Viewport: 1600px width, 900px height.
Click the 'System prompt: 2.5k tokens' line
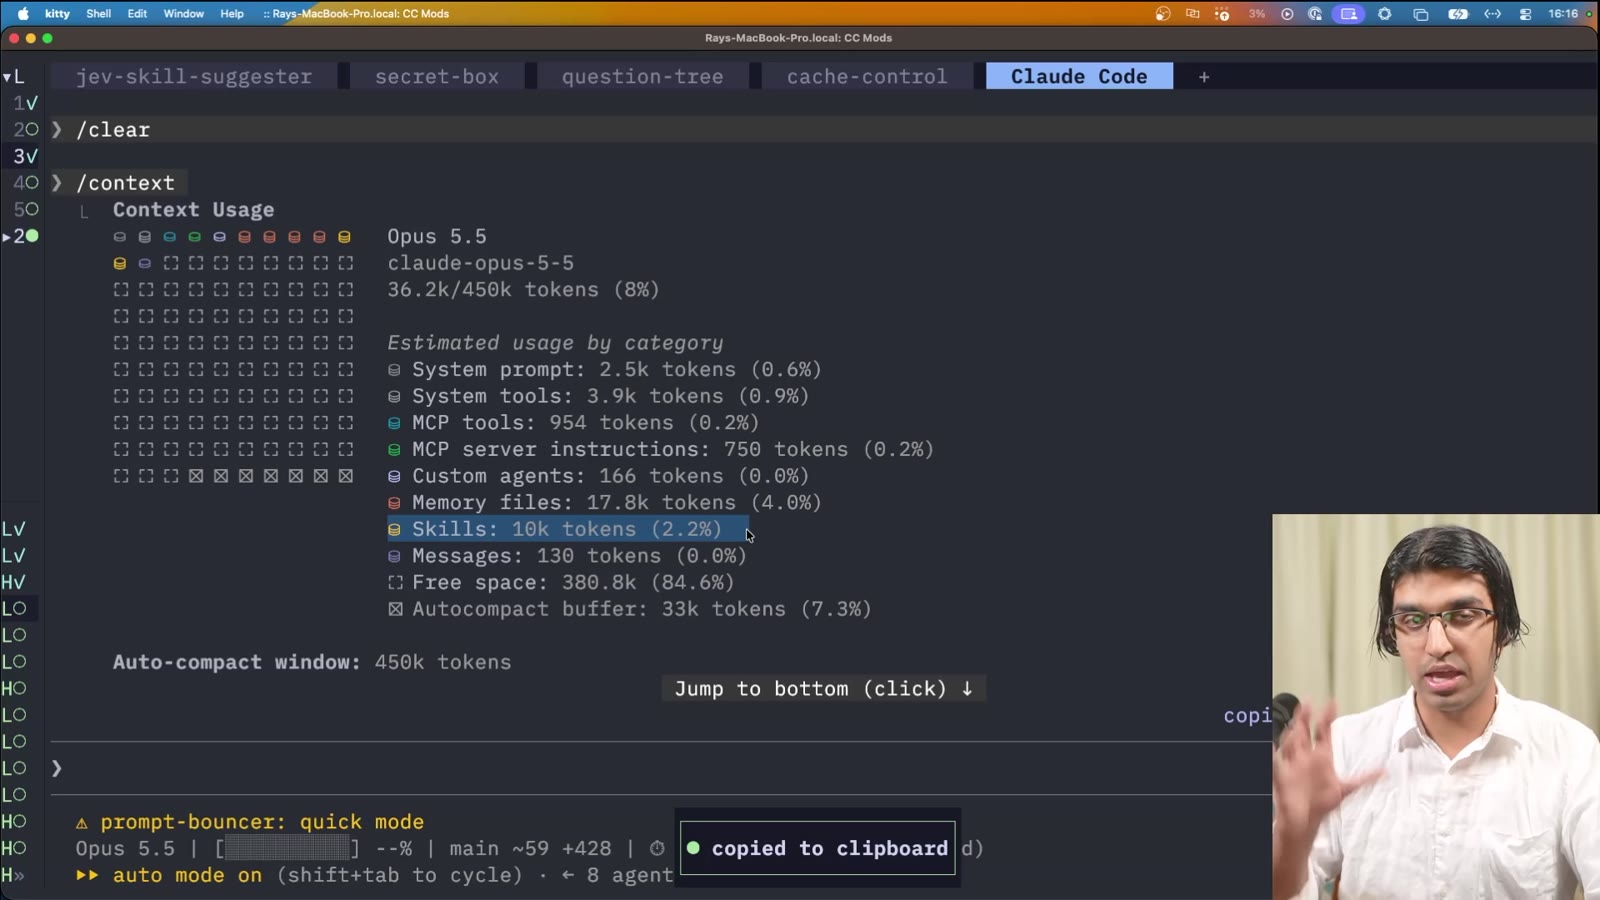(604, 369)
